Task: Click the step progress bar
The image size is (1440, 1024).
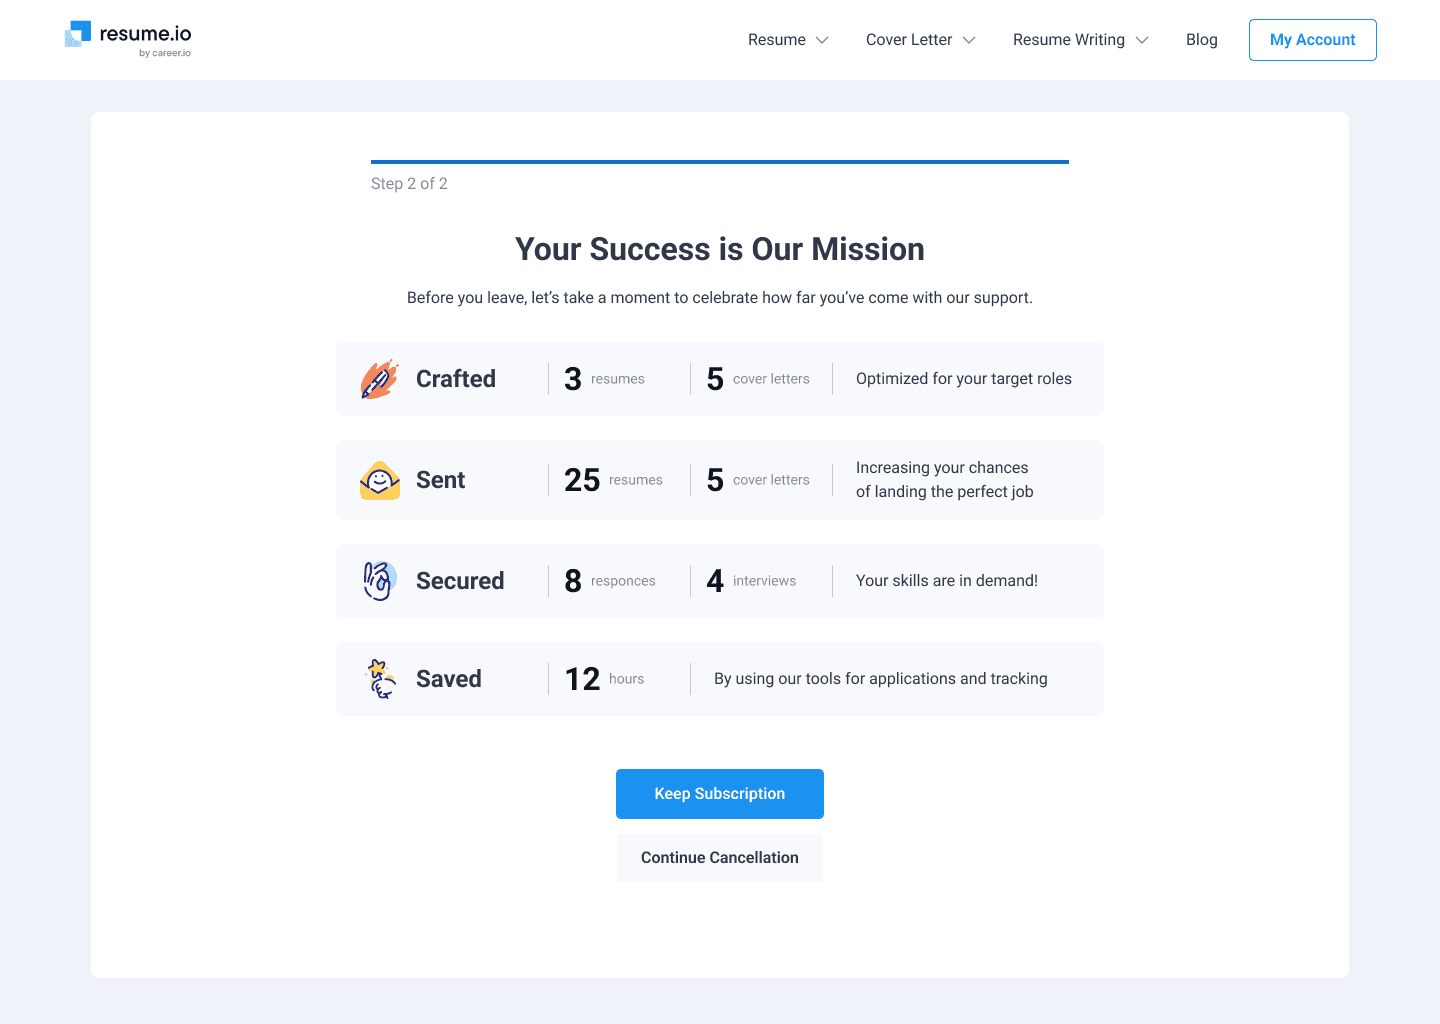Action: click(720, 162)
